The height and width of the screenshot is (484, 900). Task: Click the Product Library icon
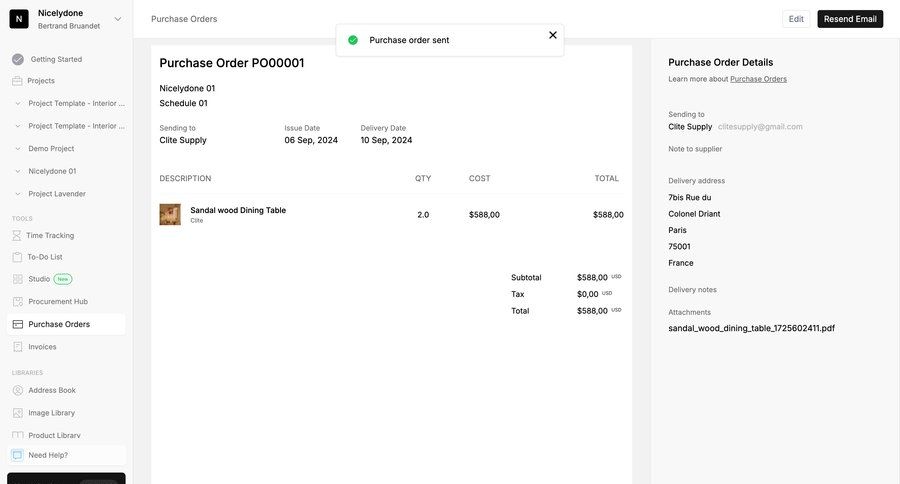18,435
